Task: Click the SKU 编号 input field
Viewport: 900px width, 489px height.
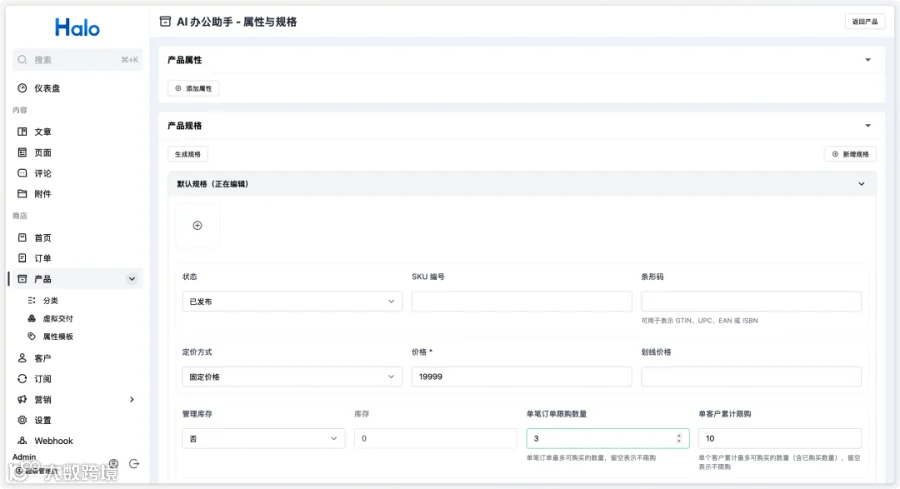Action: [x=522, y=301]
